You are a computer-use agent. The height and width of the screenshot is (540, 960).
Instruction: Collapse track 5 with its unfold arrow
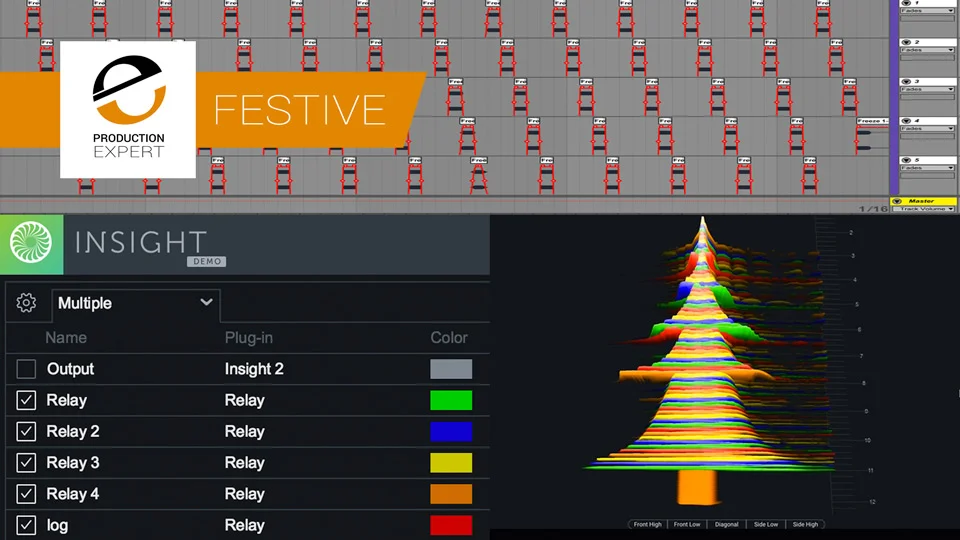pos(906,160)
